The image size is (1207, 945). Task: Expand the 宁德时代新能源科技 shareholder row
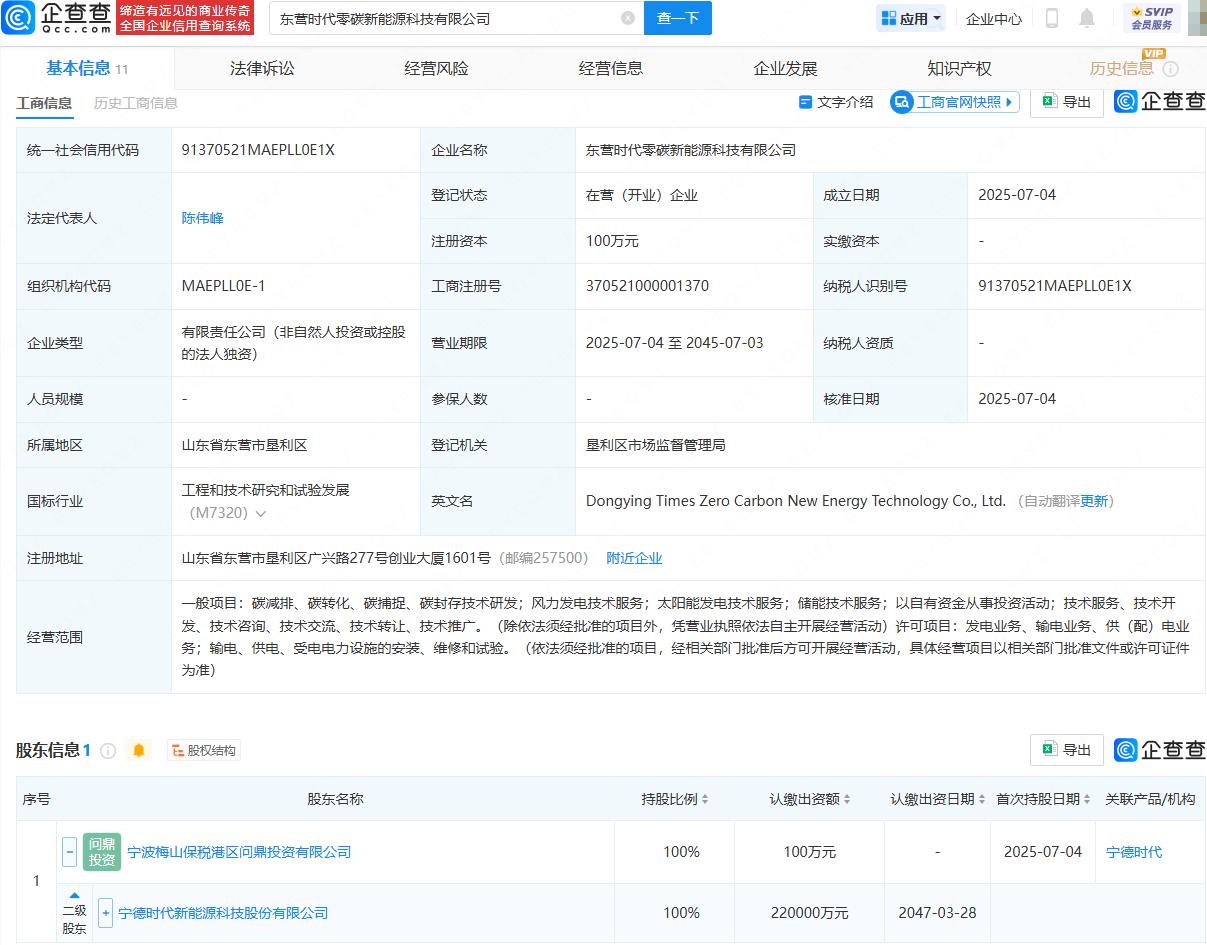click(106, 913)
